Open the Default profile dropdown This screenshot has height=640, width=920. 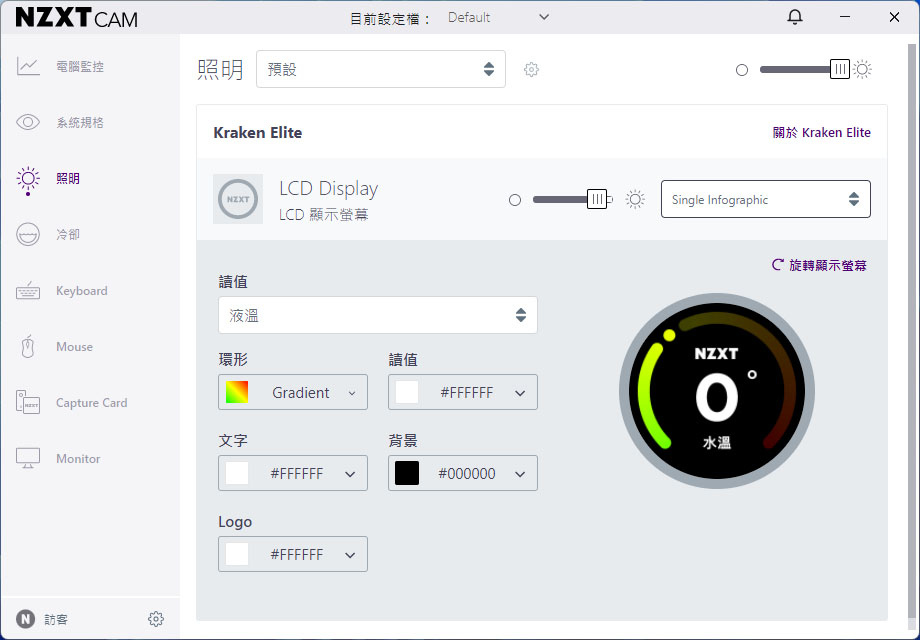point(499,18)
